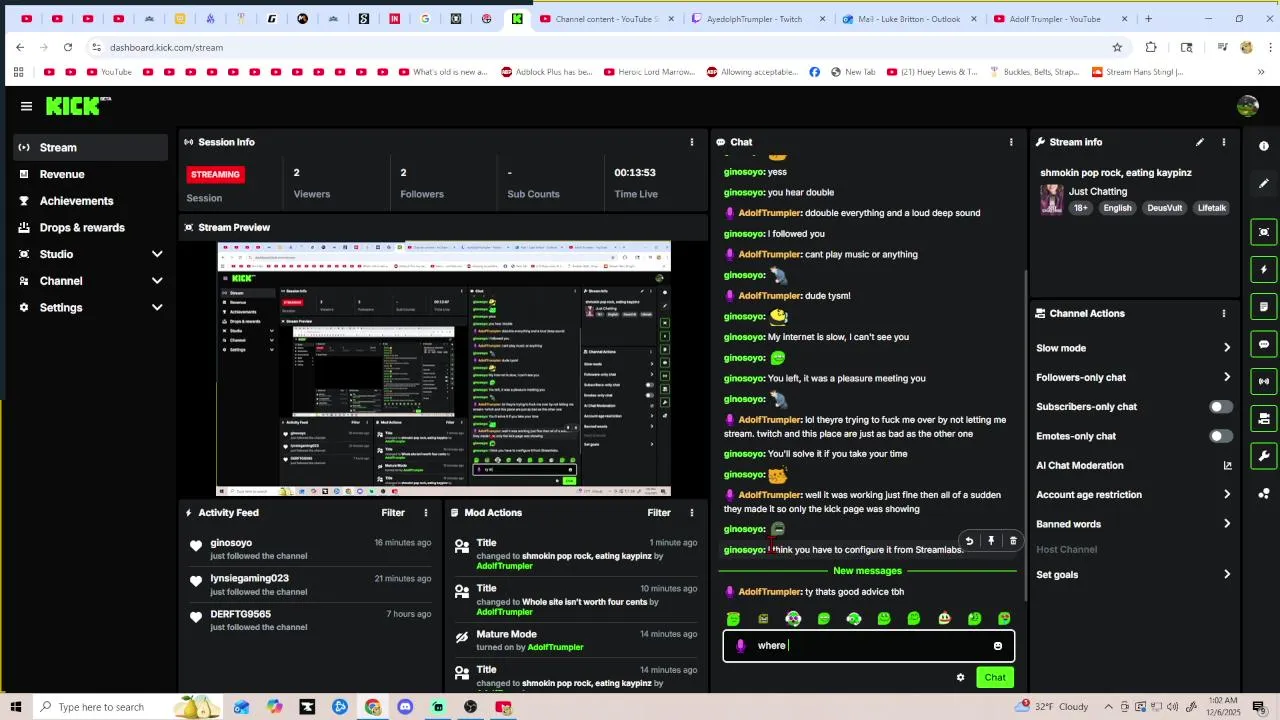Click the pencil icon in right sidebar
The width and height of the screenshot is (1280, 720).
click(1264, 184)
